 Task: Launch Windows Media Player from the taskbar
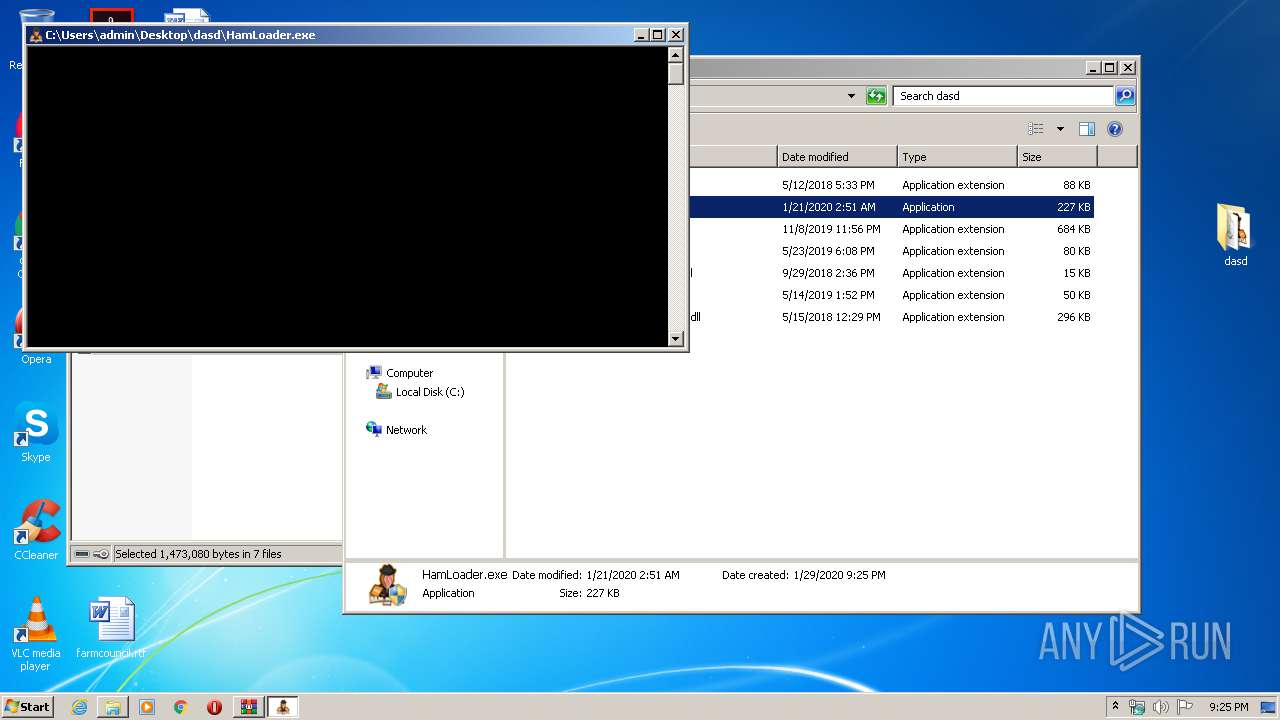coord(147,707)
